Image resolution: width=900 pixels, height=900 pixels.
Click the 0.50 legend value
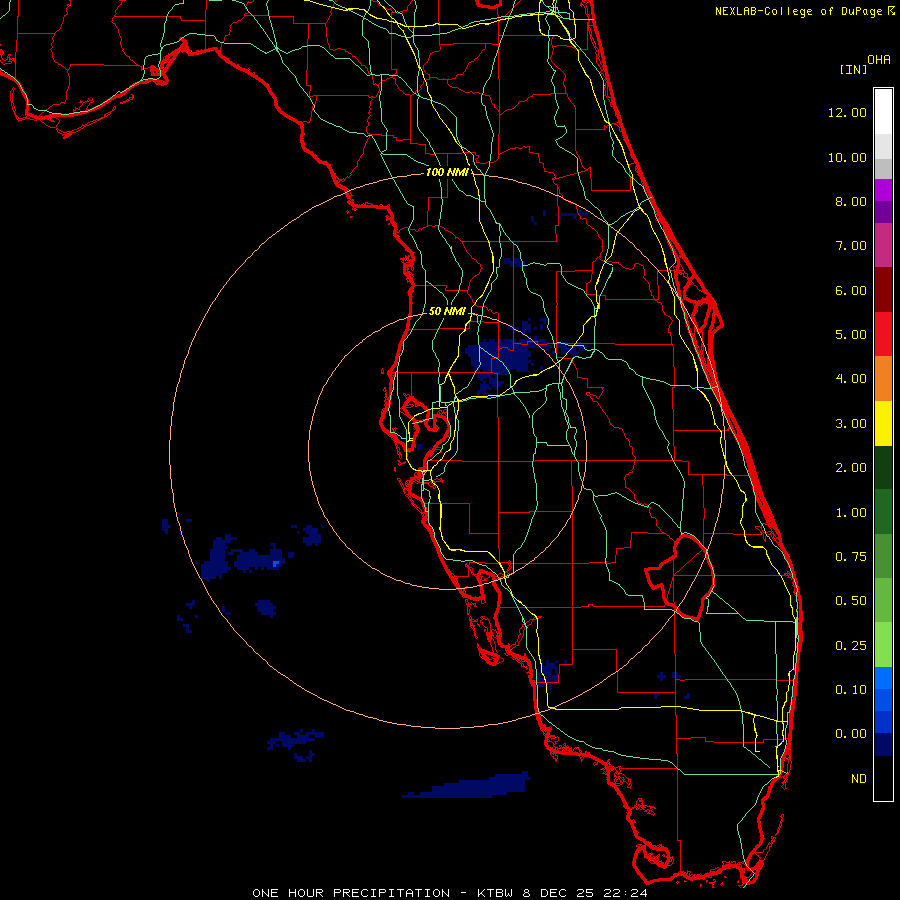851,601
